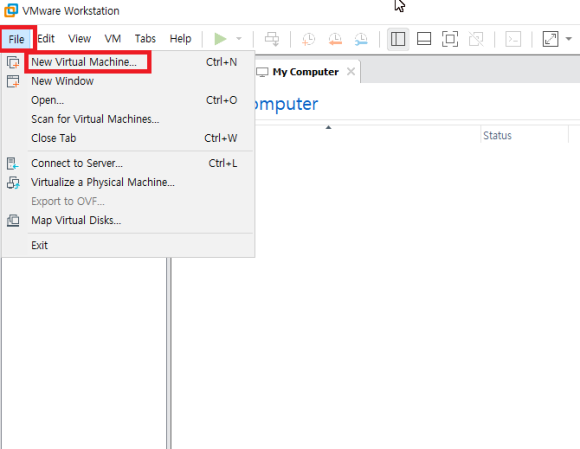Select Map Virtual Disks... entry

[128, 220]
